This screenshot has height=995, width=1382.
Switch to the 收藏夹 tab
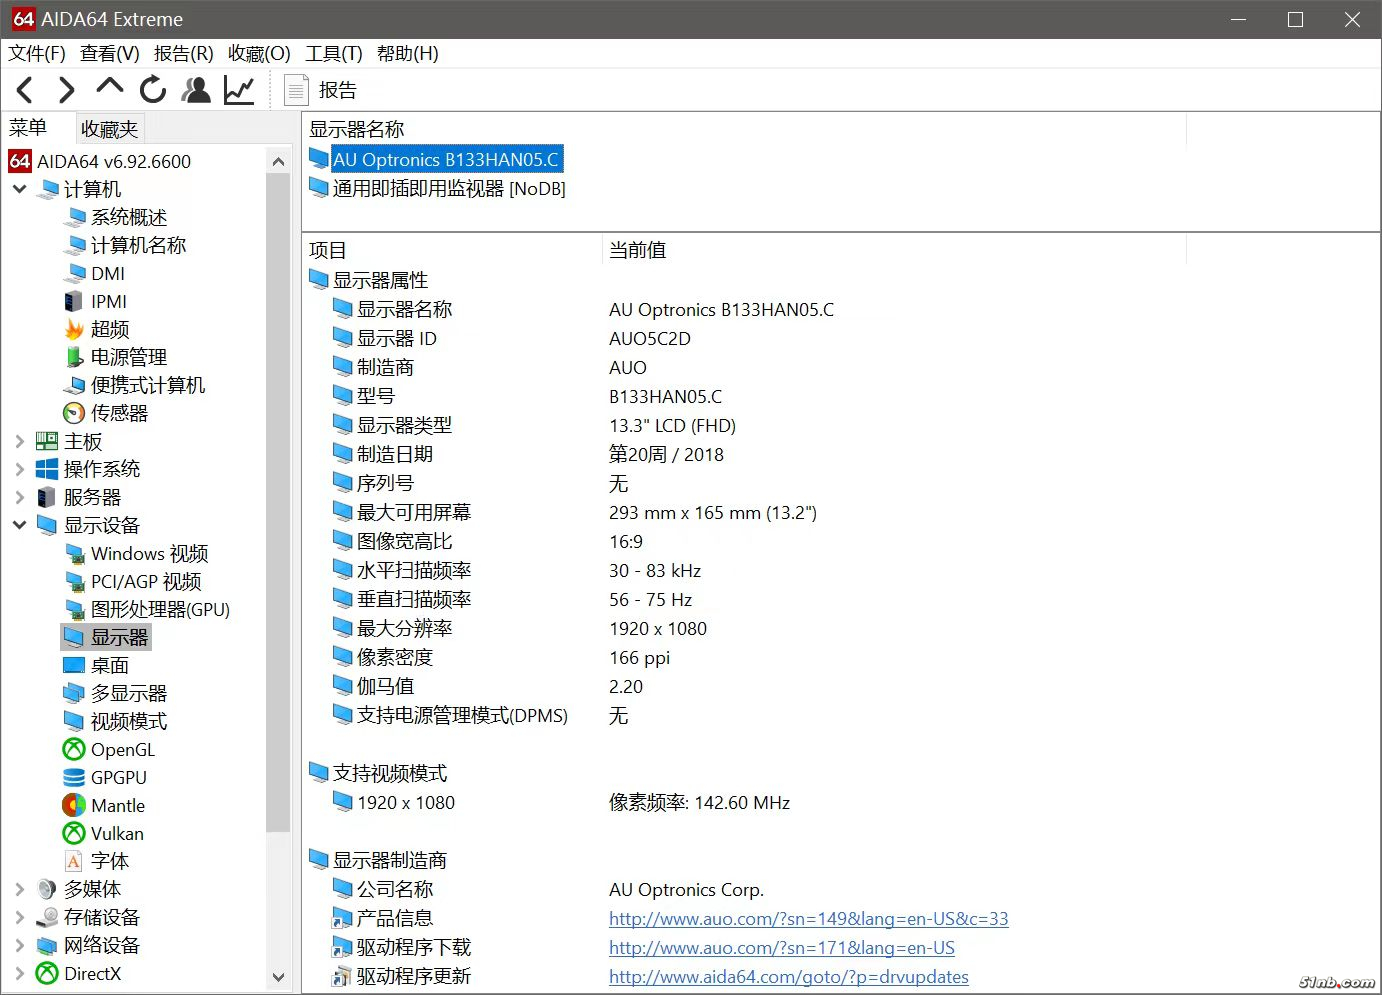110,129
